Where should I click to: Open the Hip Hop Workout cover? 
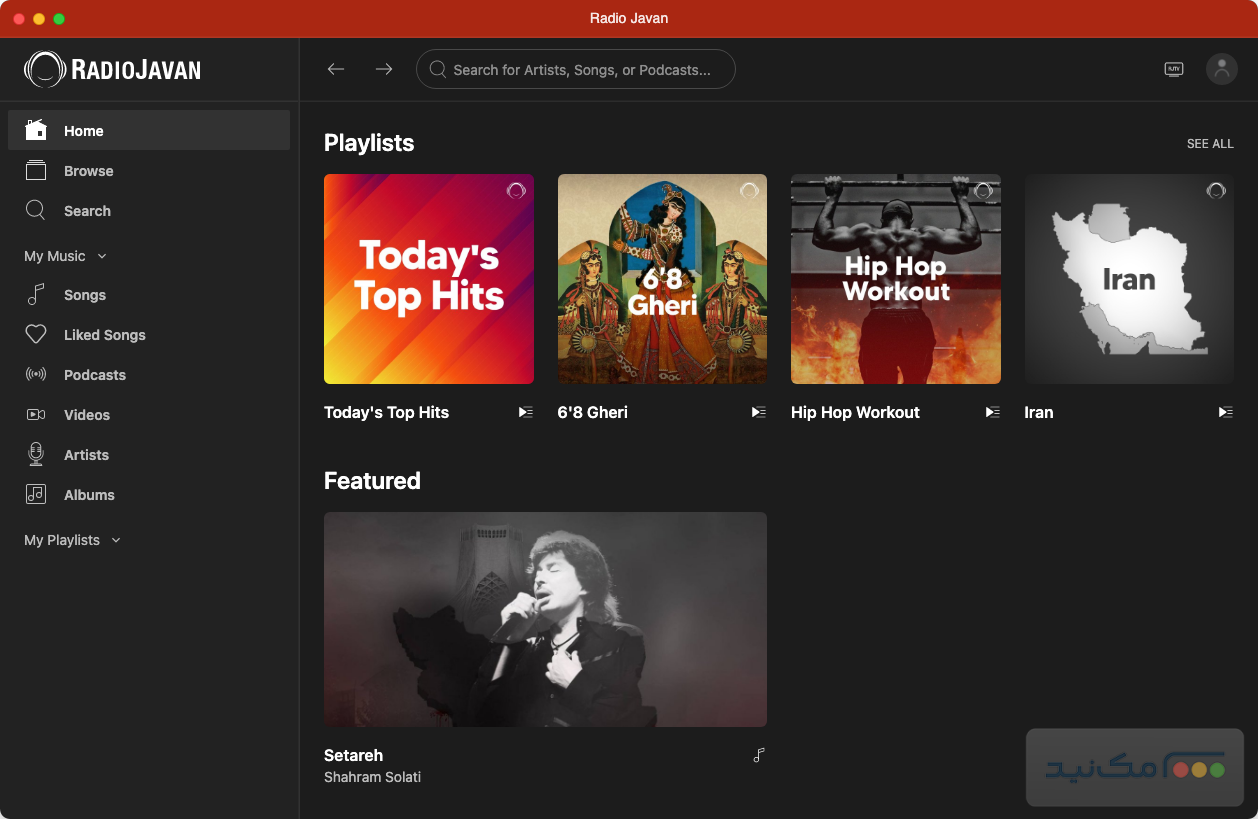[896, 279]
